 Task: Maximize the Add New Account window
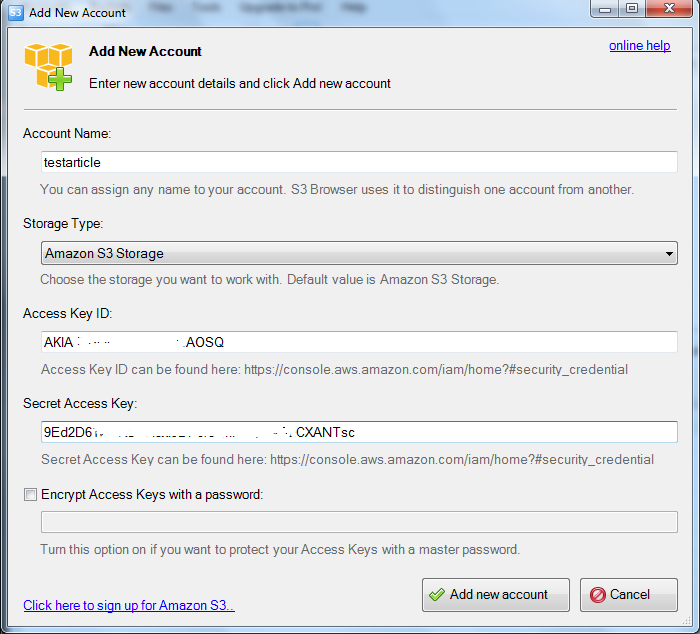tap(632, 9)
